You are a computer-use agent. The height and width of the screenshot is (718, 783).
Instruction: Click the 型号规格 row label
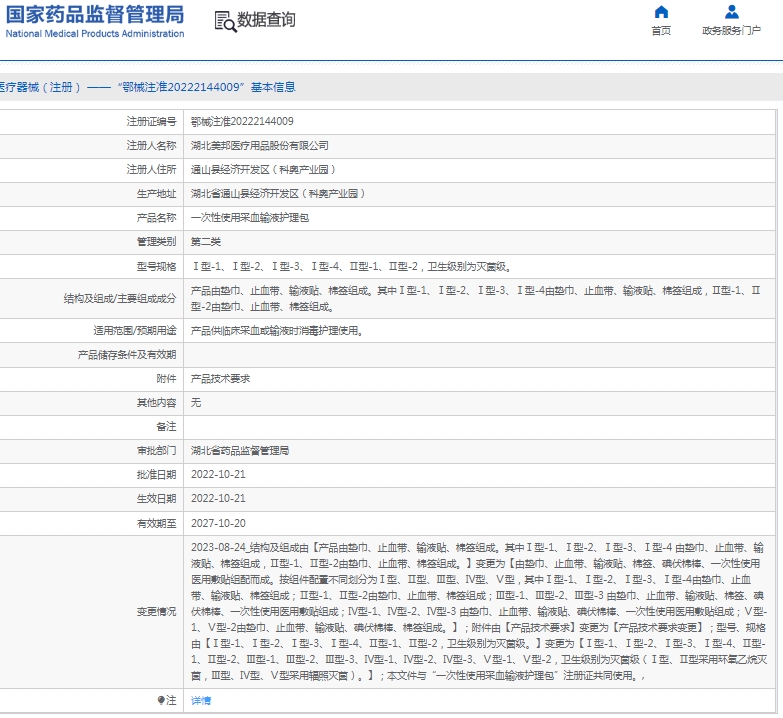tap(156, 267)
